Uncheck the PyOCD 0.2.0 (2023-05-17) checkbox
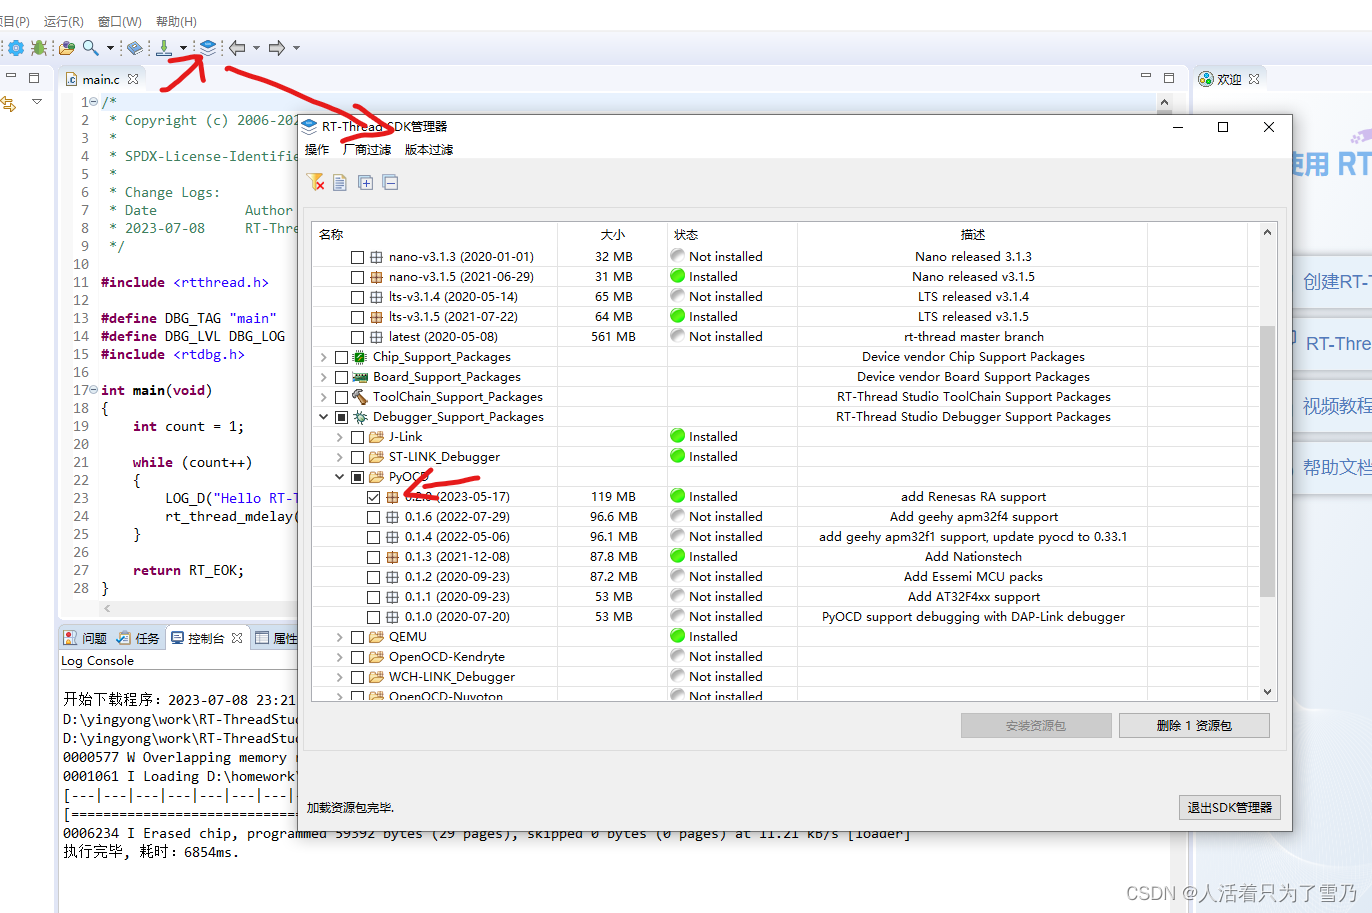 [373, 496]
